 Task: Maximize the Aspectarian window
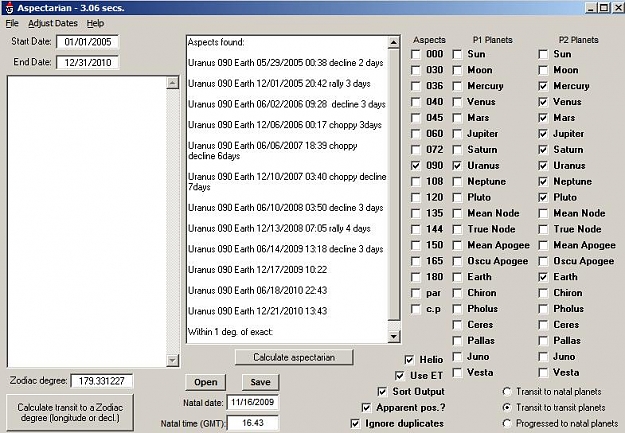604,8
